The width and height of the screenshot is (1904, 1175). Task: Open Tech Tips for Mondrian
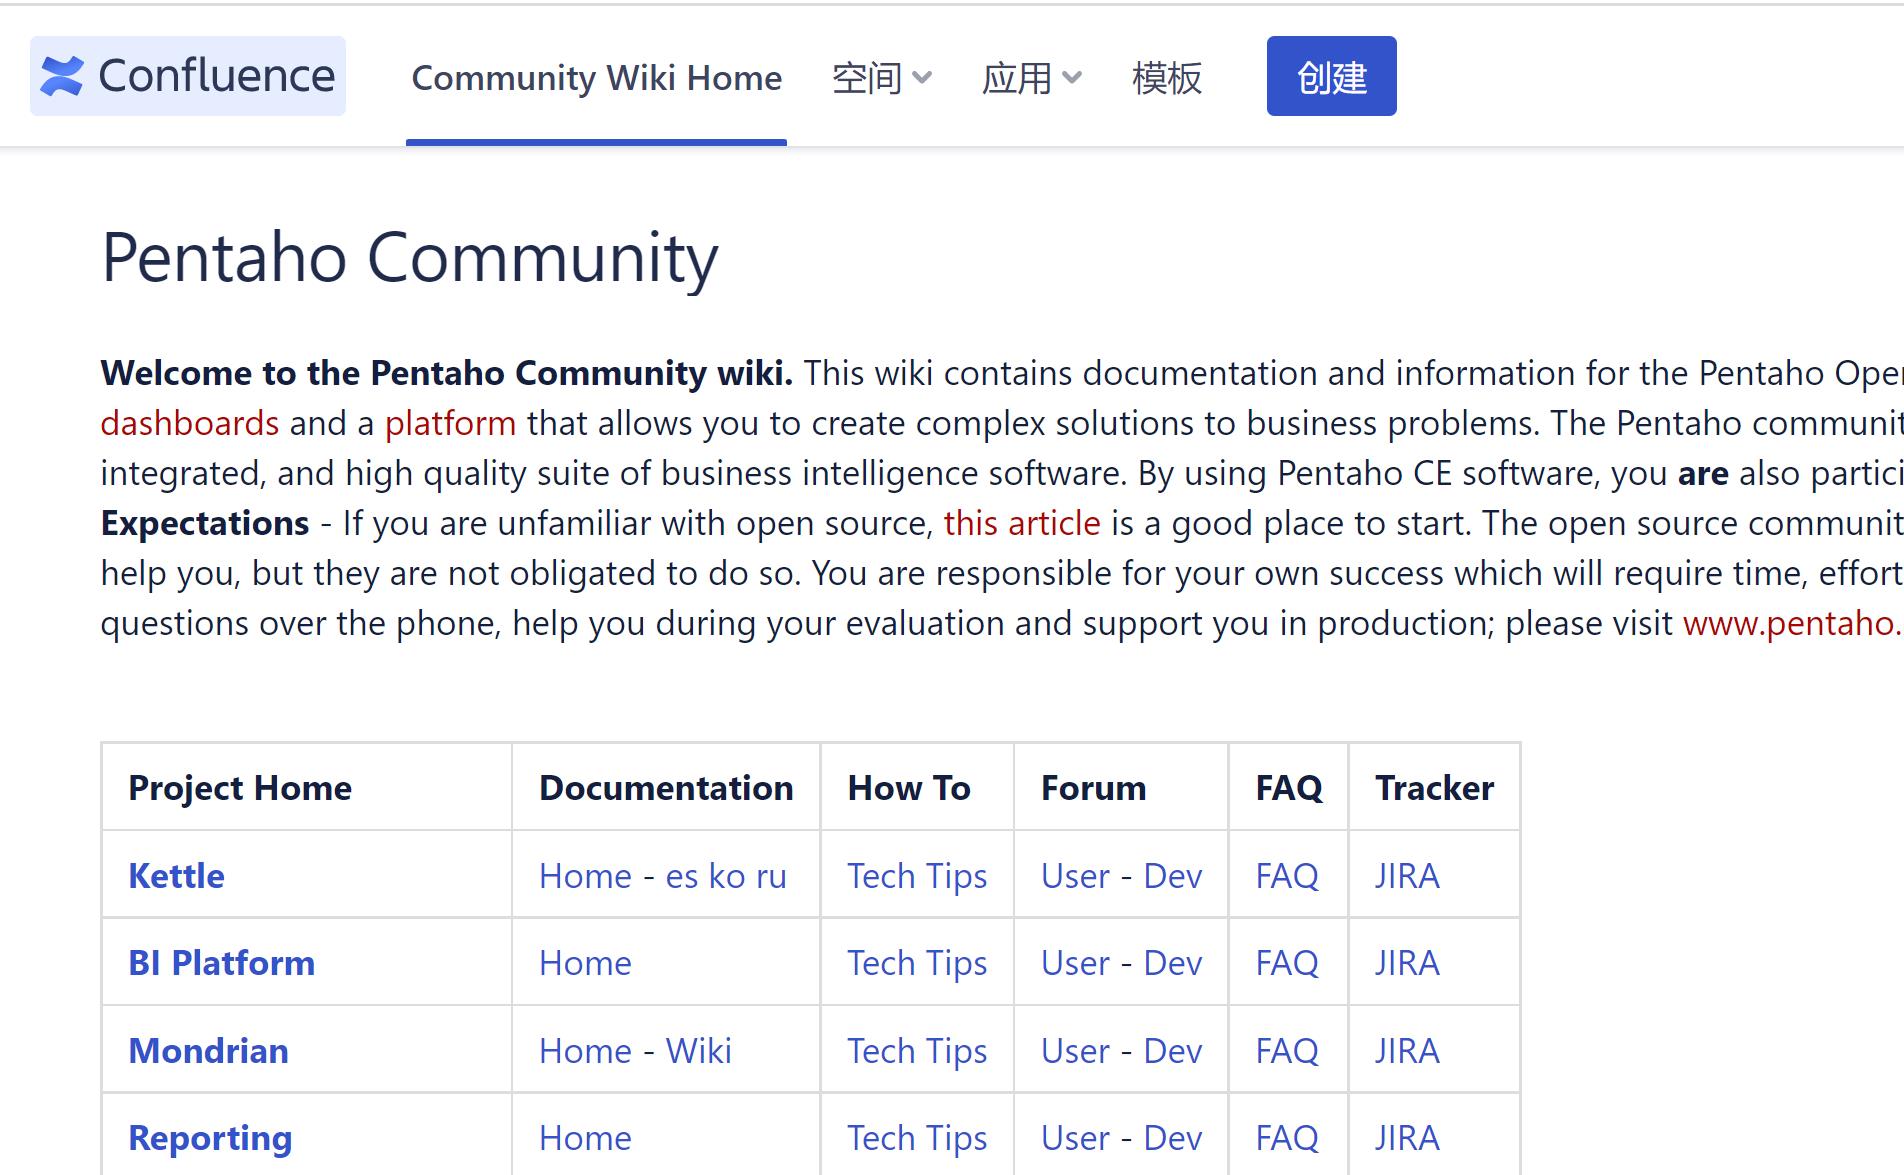(x=917, y=1051)
